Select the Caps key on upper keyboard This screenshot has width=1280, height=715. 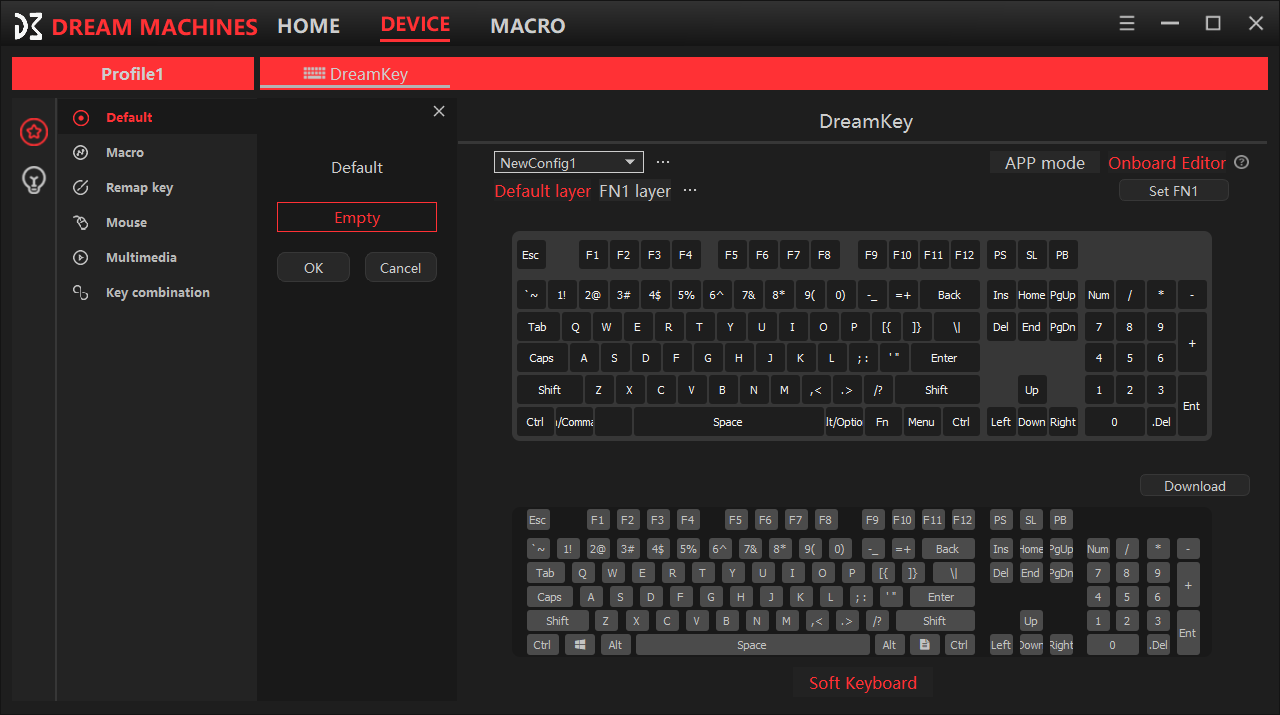pos(542,358)
